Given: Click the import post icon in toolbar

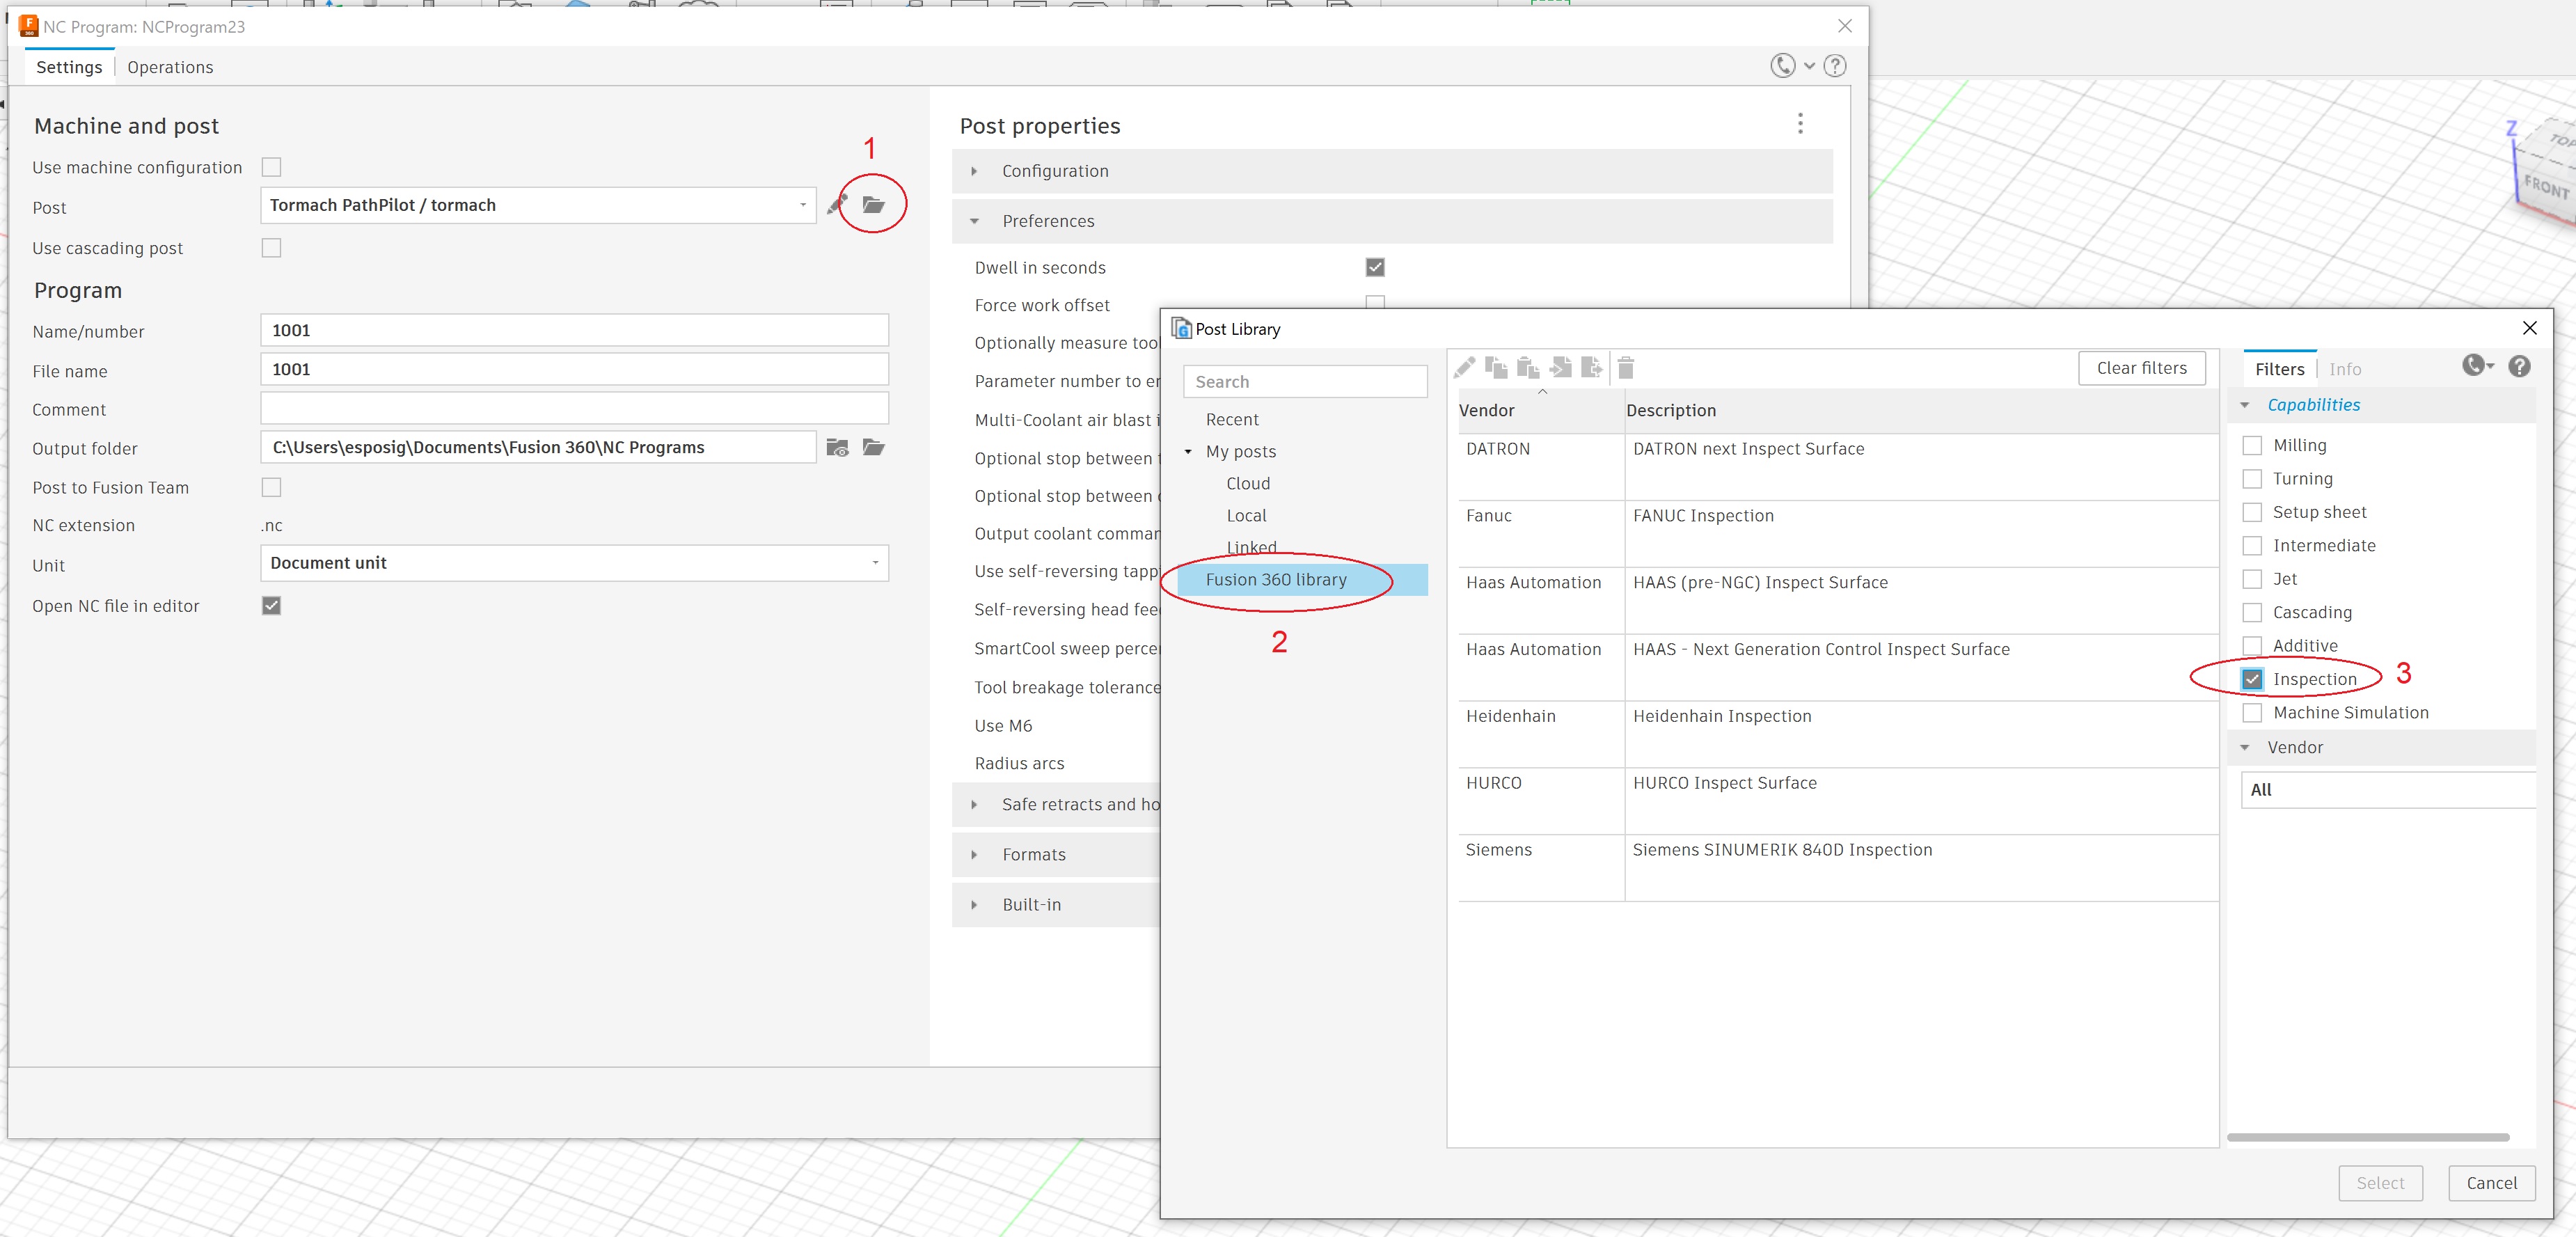Looking at the screenshot, I should [1560, 368].
